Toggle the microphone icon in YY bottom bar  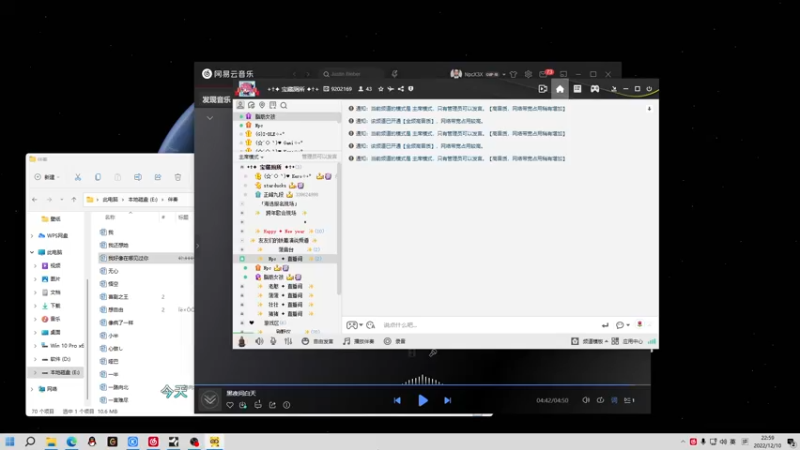pos(273,341)
